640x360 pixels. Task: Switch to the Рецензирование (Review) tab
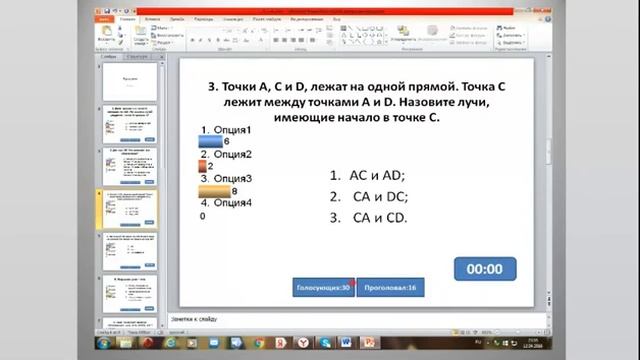[307, 19]
